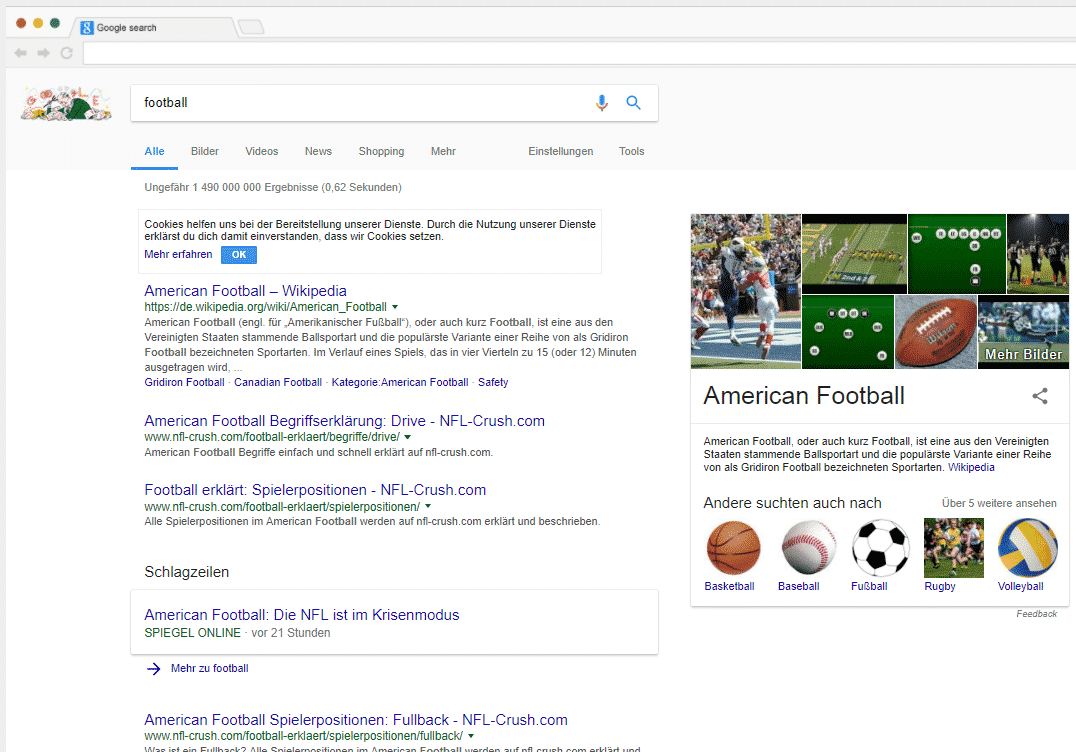This screenshot has width=1076, height=752.
Task: Reload the page with the refresh icon
Action: (x=67, y=53)
